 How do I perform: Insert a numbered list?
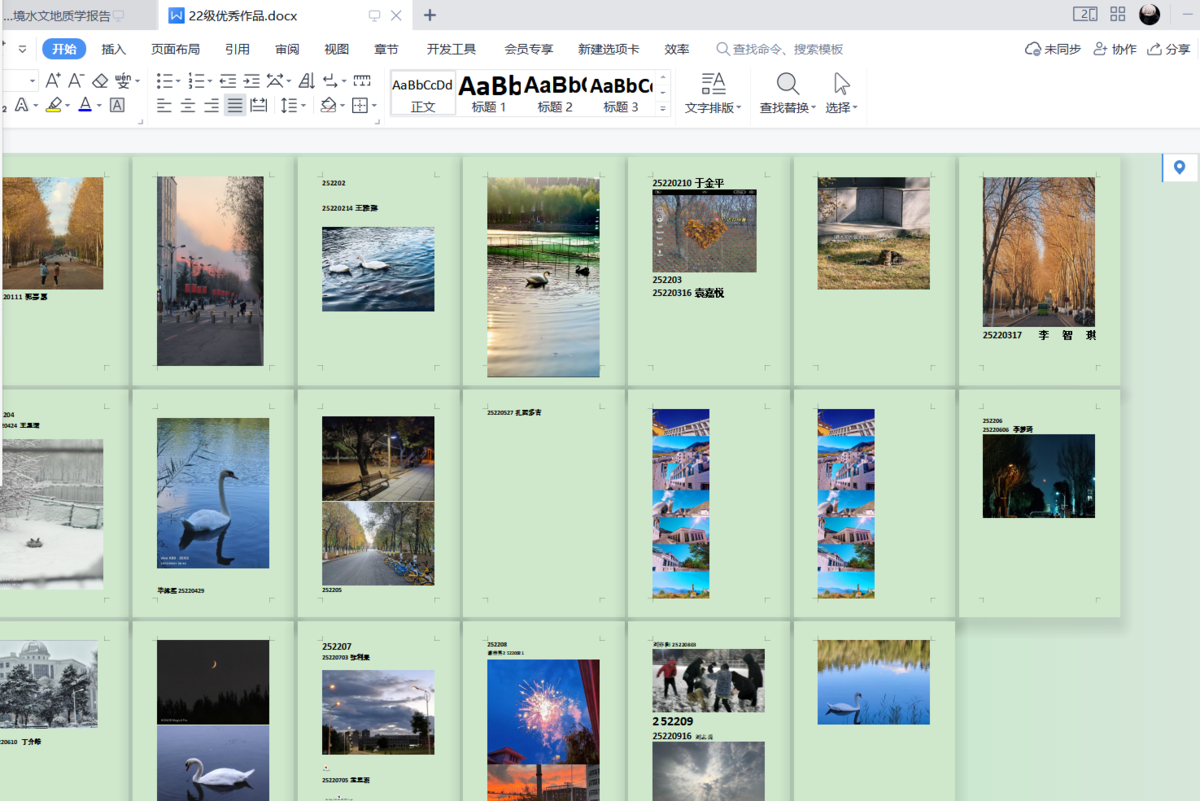point(196,81)
